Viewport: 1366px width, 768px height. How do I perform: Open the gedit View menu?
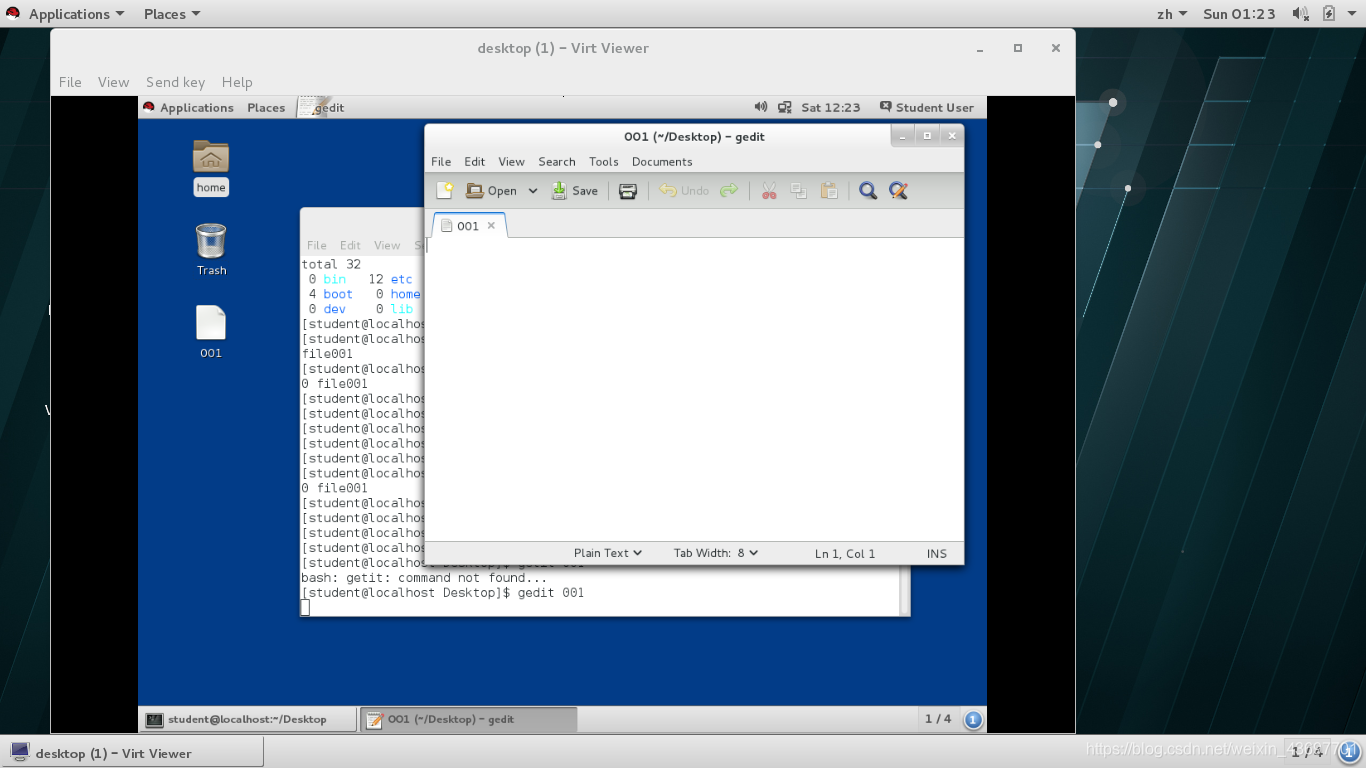[511, 161]
